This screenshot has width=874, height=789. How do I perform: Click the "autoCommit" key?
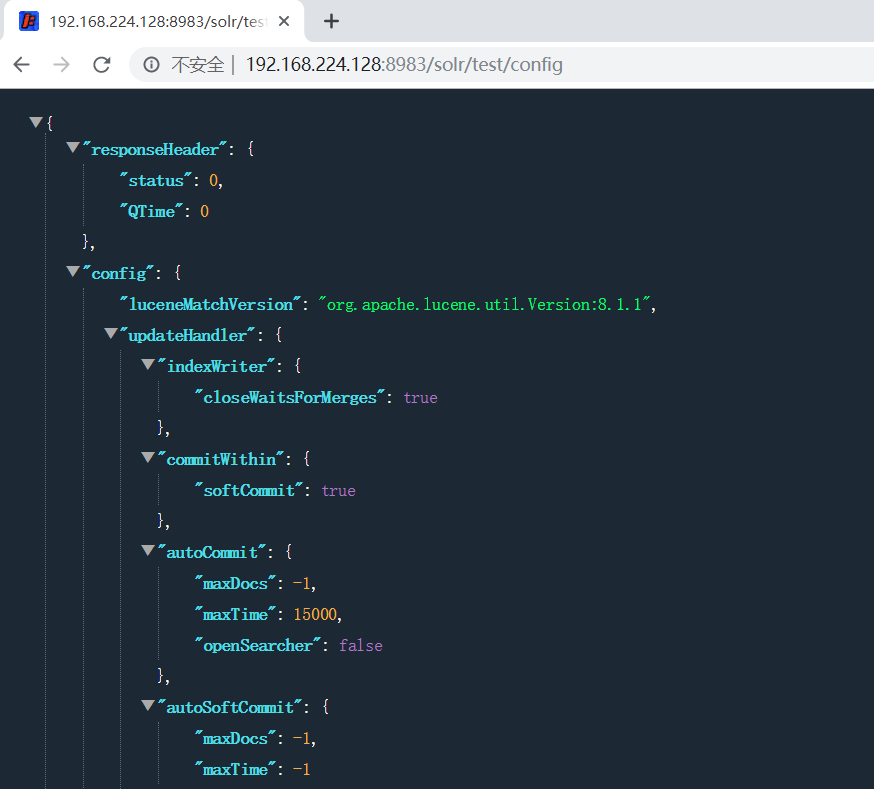212,553
